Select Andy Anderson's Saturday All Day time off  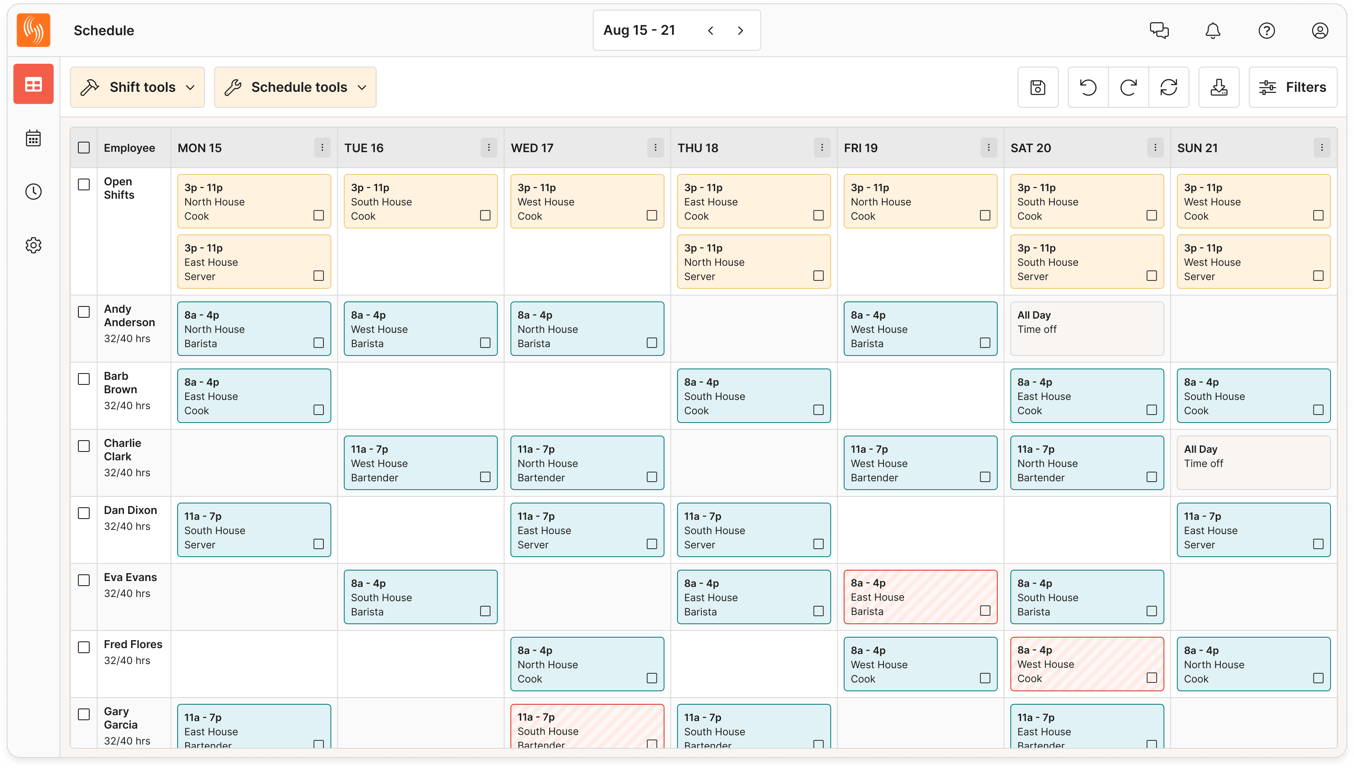tap(1087, 329)
